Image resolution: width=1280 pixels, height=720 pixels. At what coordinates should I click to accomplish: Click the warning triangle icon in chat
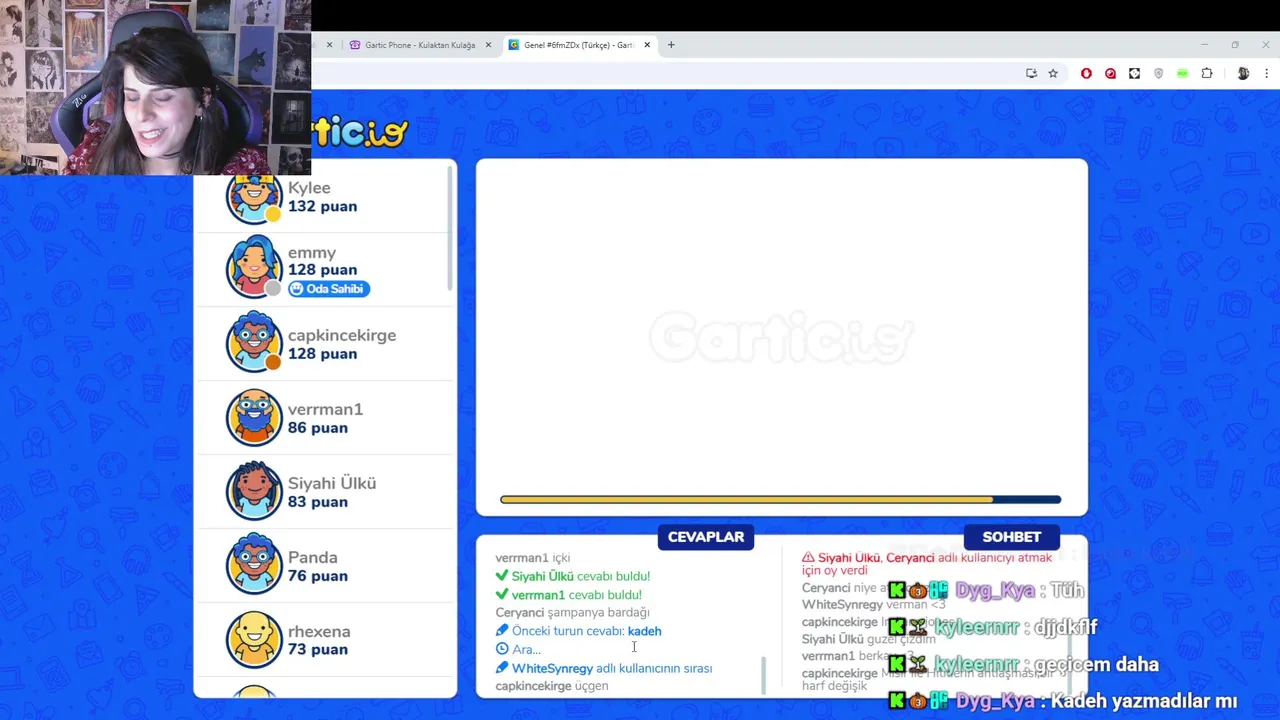point(808,558)
